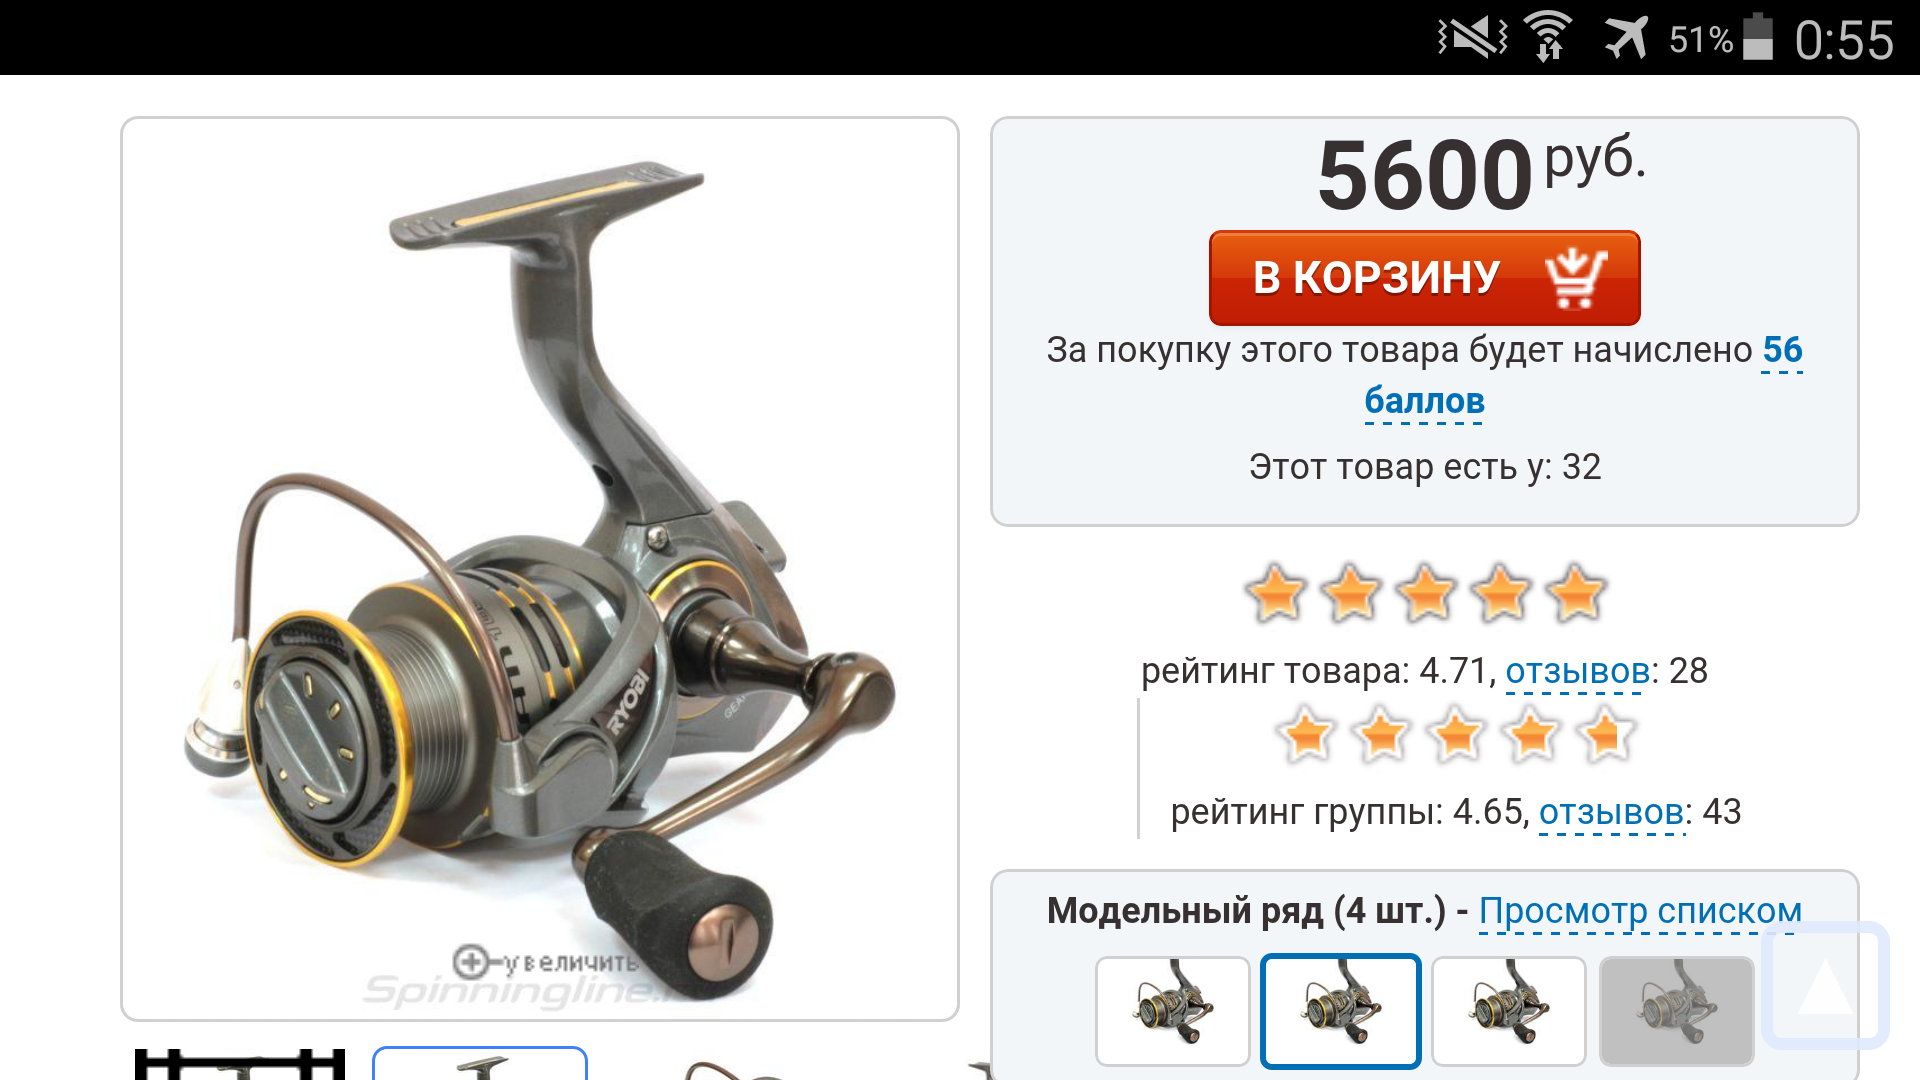Open product reviews link 'отзывов: 28'
Image resolution: width=1920 pixels, height=1080 pixels.
[x=1577, y=671]
